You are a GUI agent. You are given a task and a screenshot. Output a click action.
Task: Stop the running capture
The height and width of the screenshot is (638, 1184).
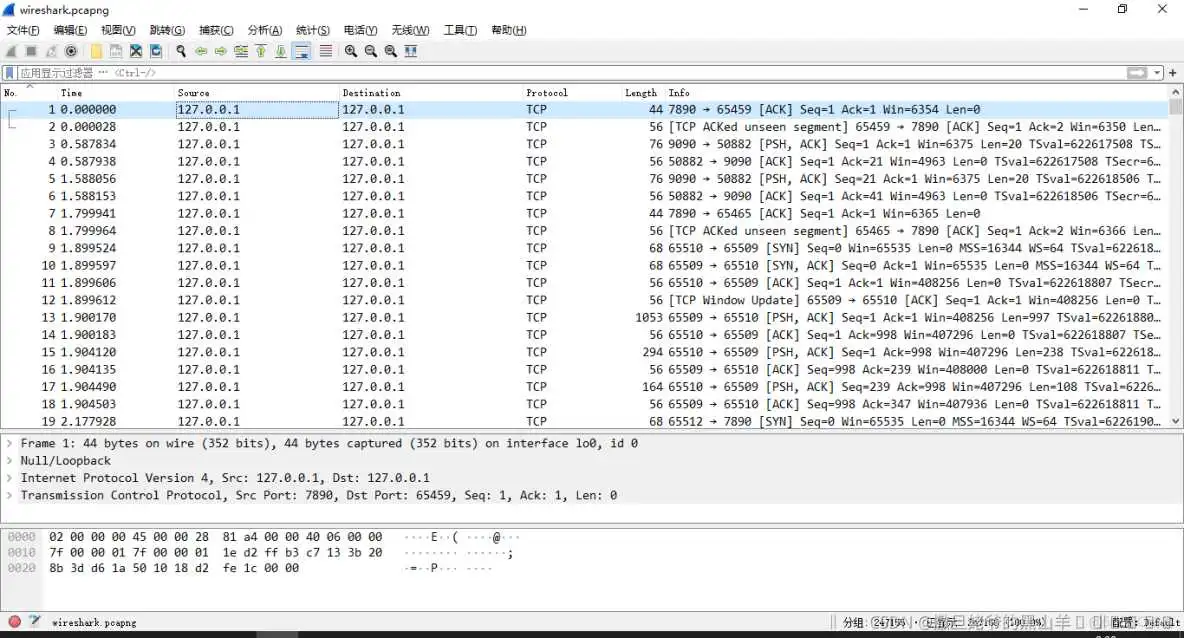coord(31,51)
